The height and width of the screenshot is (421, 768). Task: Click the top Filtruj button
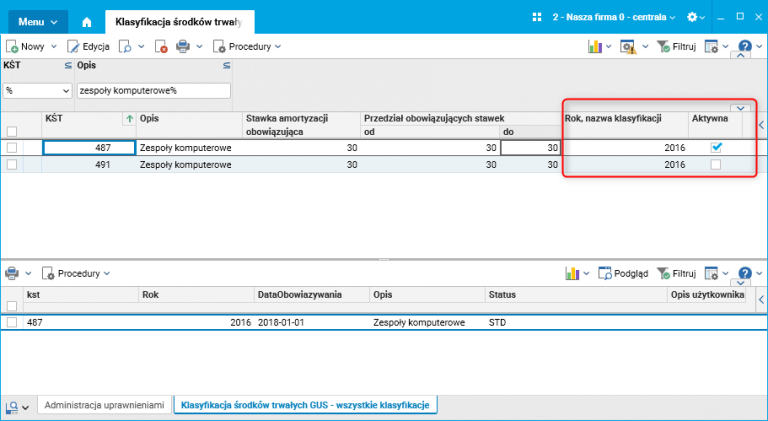click(676, 47)
